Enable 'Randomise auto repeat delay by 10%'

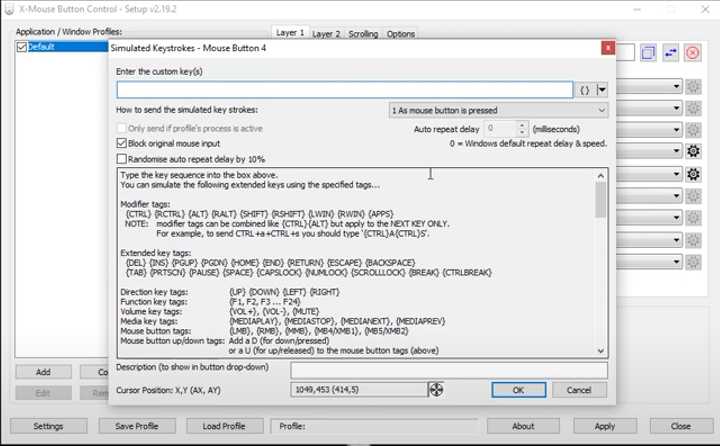click(x=121, y=159)
